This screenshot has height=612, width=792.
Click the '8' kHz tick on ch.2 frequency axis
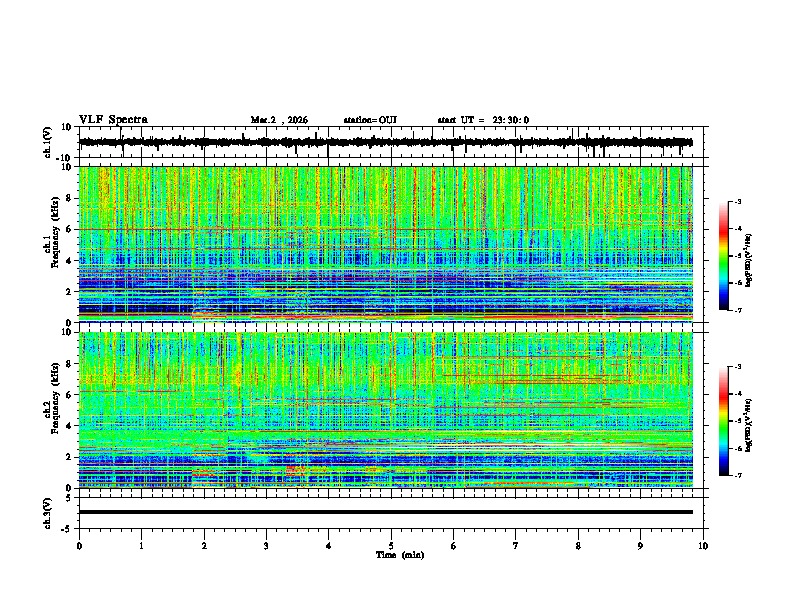coord(69,364)
